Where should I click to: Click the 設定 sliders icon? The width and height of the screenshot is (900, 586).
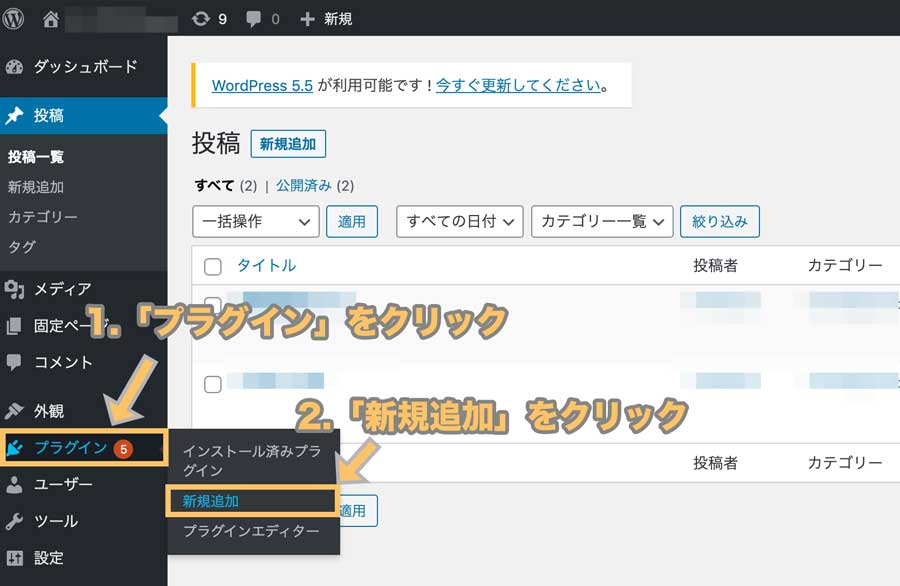(14, 558)
